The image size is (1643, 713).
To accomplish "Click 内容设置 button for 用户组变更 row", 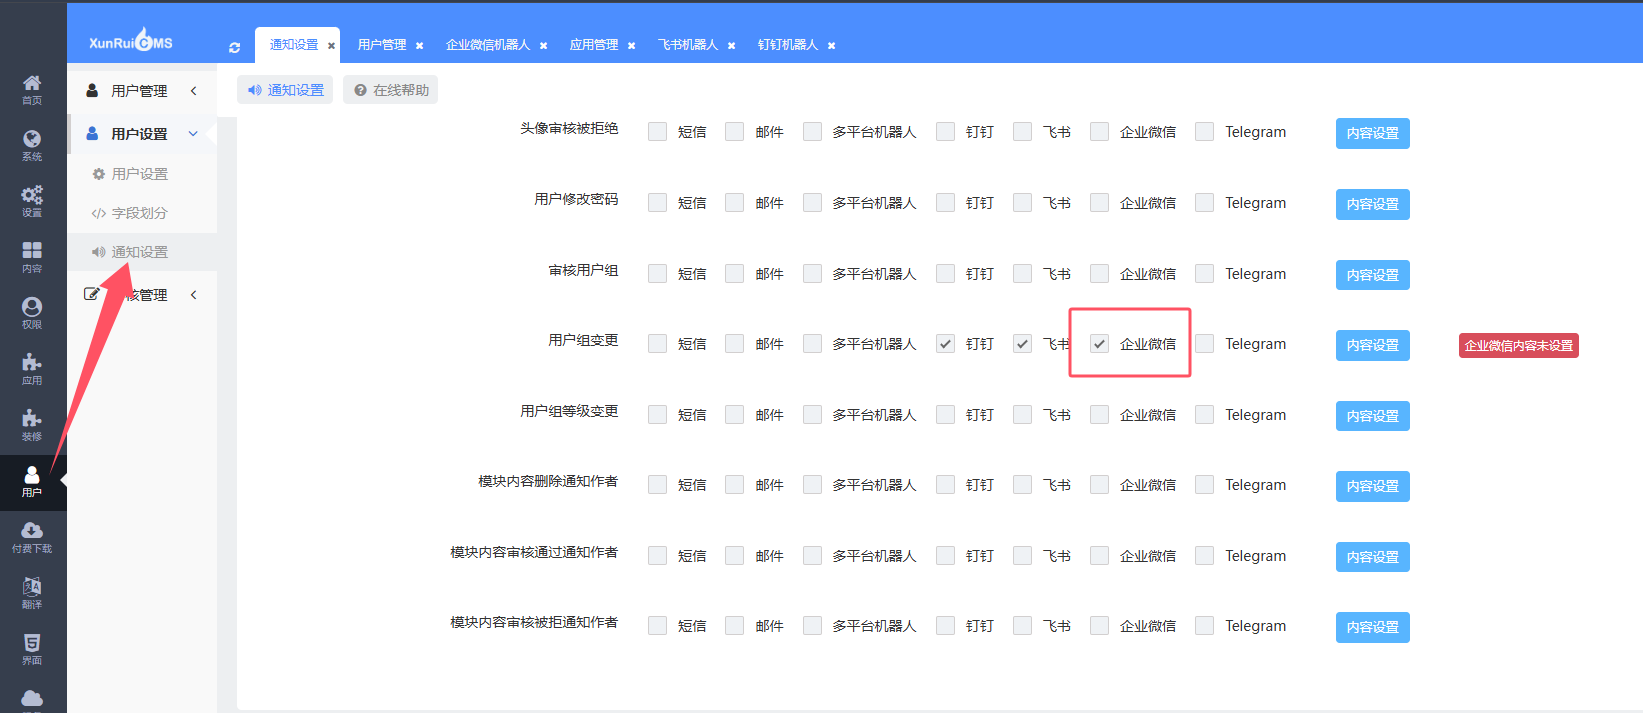I will coord(1372,345).
